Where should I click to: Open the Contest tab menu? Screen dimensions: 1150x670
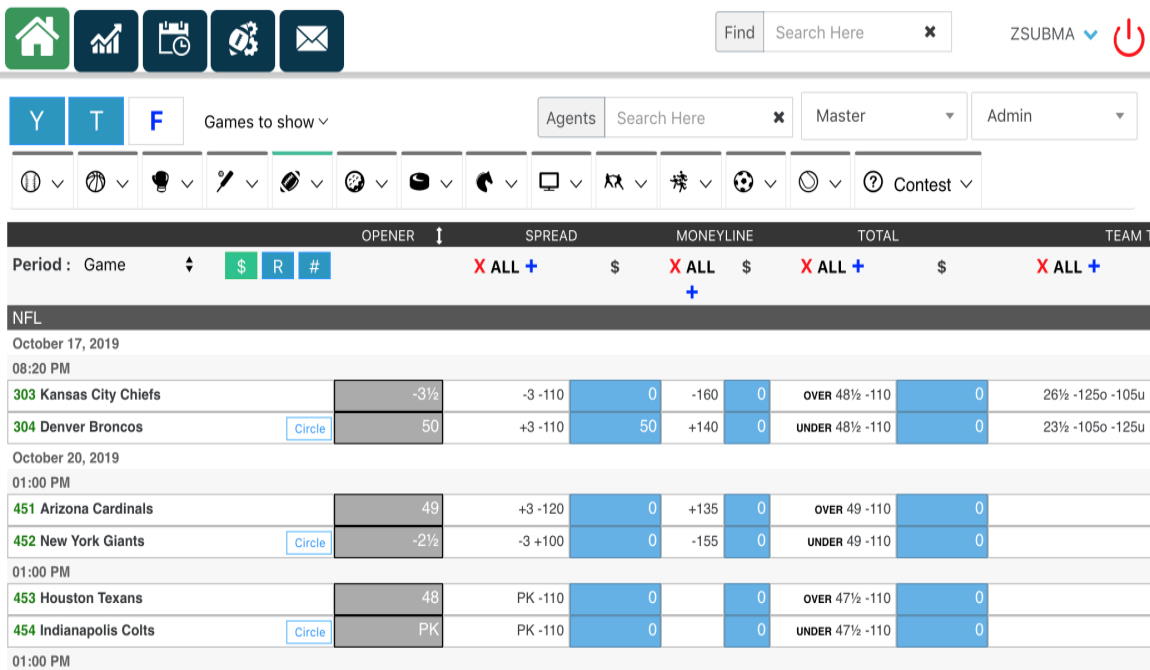point(918,184)
